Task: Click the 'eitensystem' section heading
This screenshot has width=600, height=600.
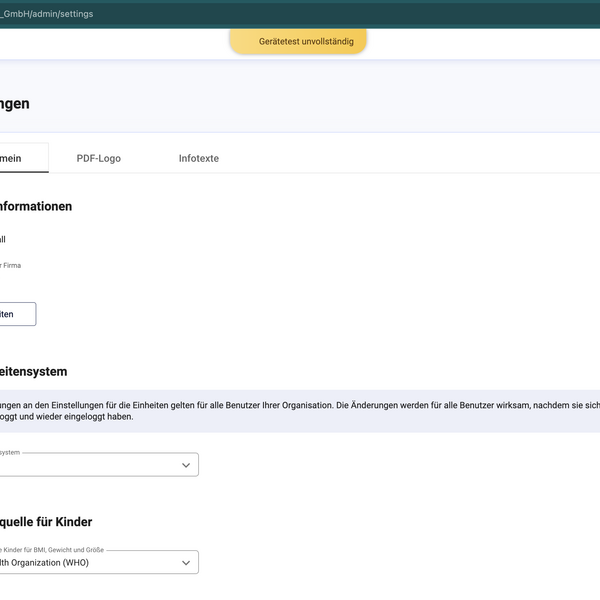Action: pyautogui.click(x=33, y=372)
